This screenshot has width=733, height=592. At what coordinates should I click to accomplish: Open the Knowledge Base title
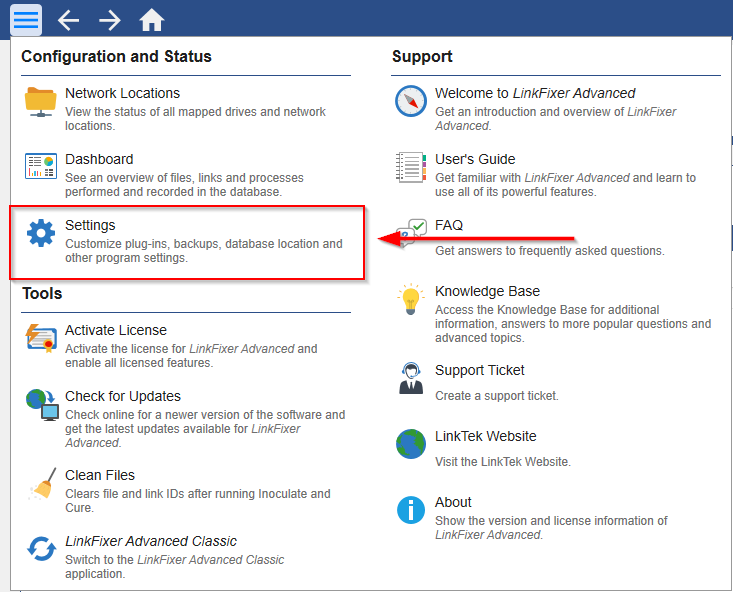click(488, 291)
